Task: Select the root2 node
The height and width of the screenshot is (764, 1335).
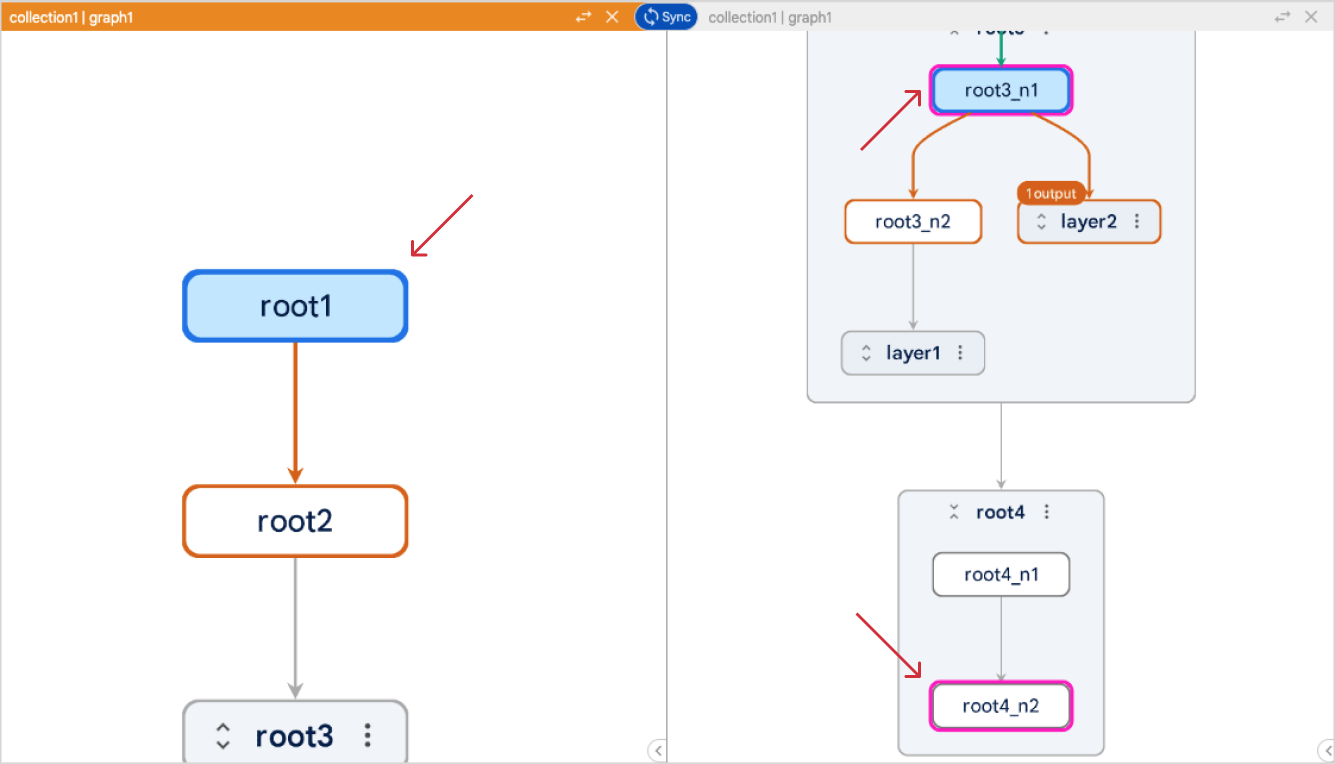Action: click(x=294, y=521)
